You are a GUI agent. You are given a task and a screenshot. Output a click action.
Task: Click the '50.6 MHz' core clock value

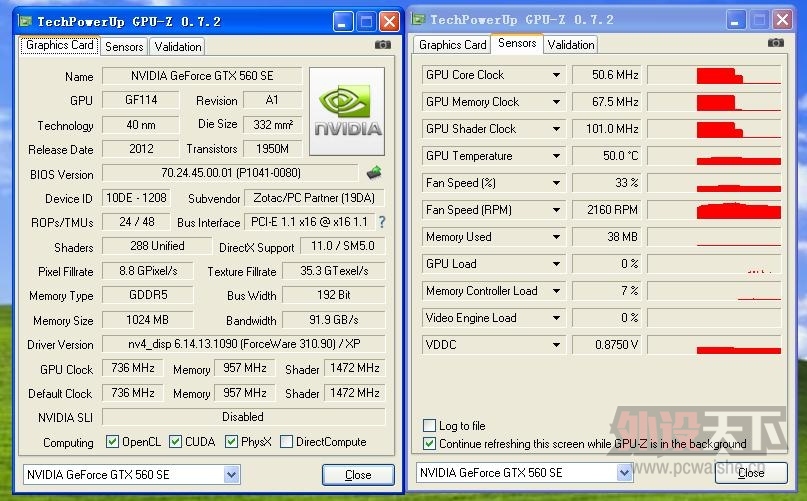click(x=606, y=75)
